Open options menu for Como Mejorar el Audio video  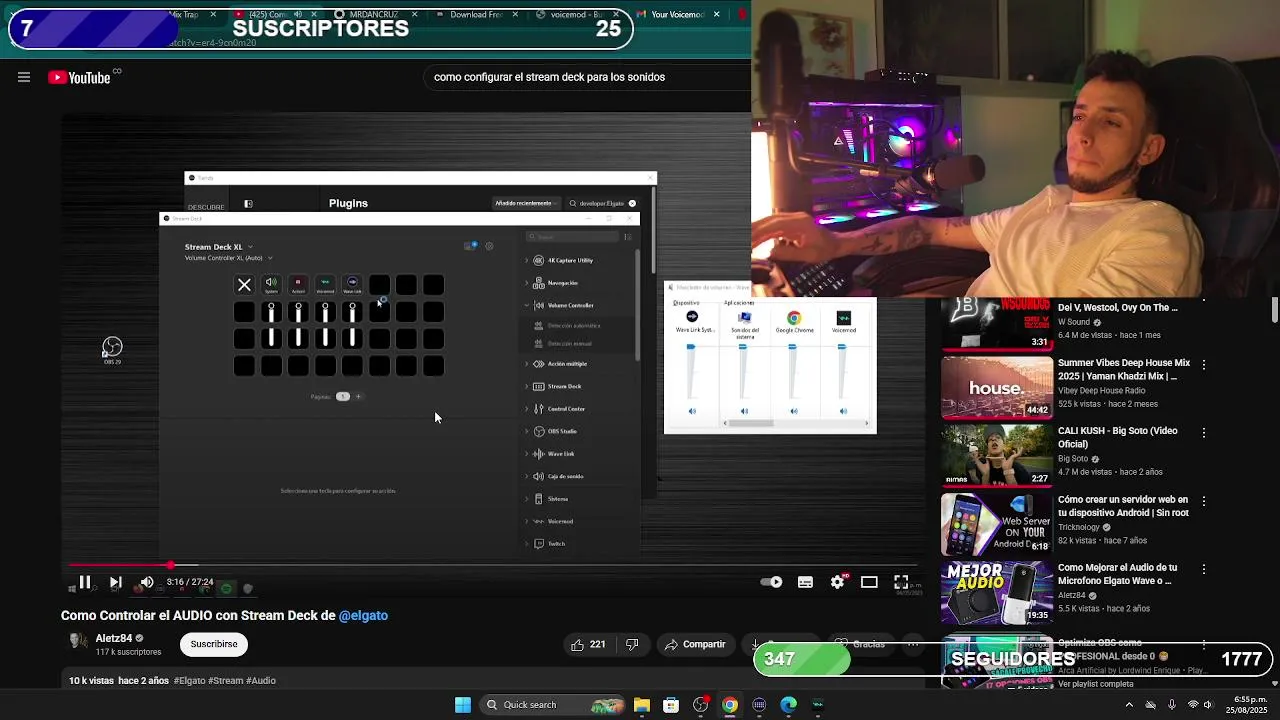(1204, 569)
